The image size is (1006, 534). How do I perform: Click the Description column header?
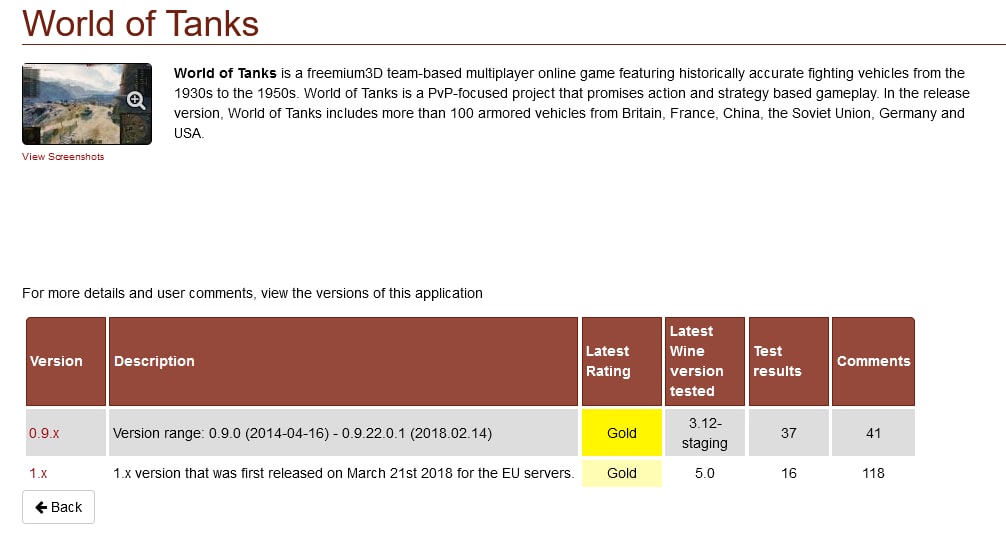pyautogui.click(x=343, y=361)
